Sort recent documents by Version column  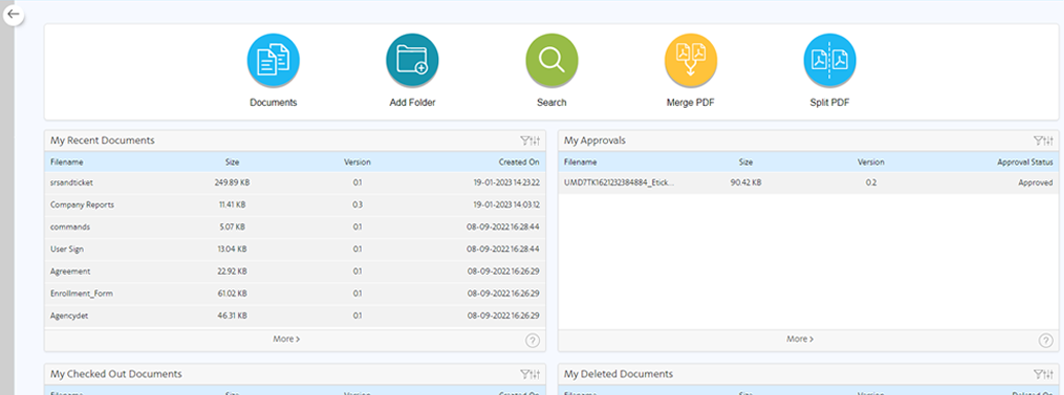point(357,162)
